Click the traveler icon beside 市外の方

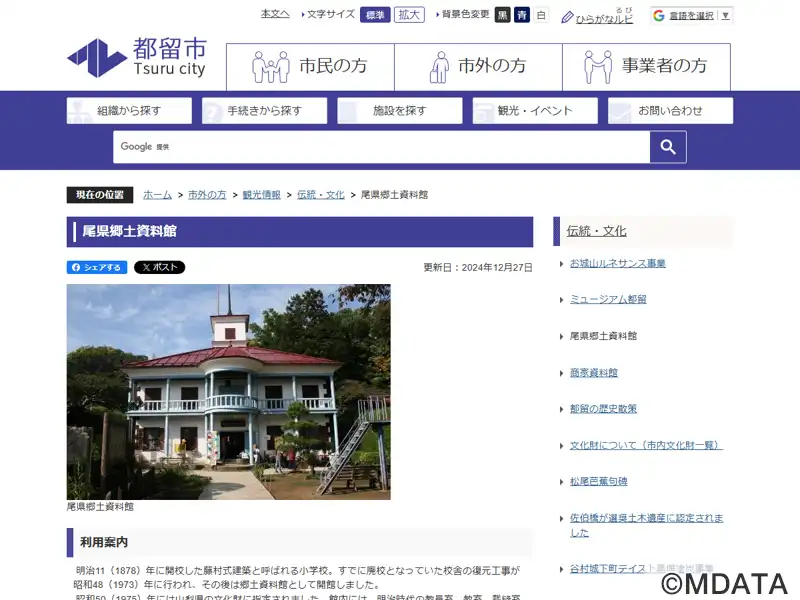point(439,66)
